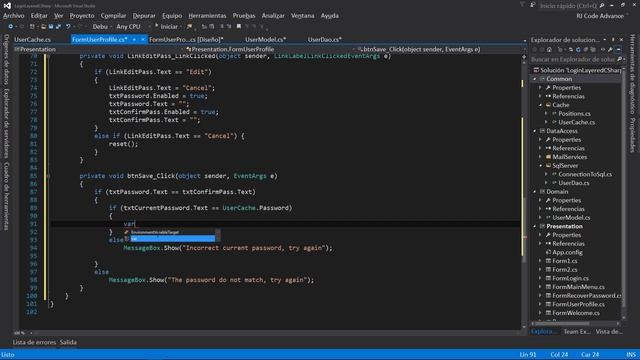
Task: Open the Herramientas menu
Action: 207,16
